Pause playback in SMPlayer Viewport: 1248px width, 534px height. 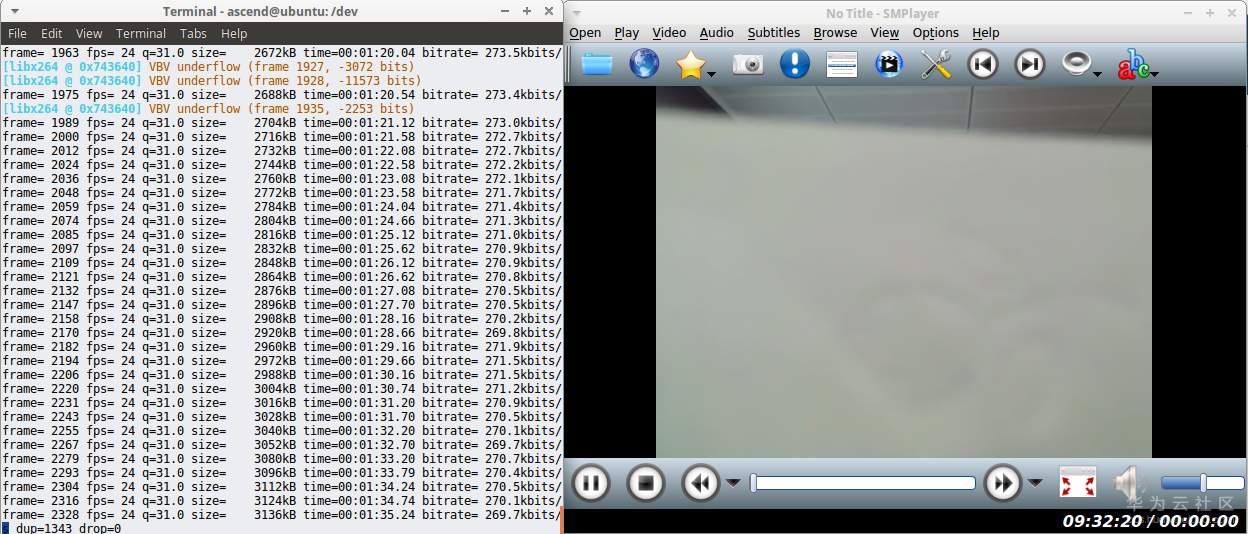[x=591, y=483]
